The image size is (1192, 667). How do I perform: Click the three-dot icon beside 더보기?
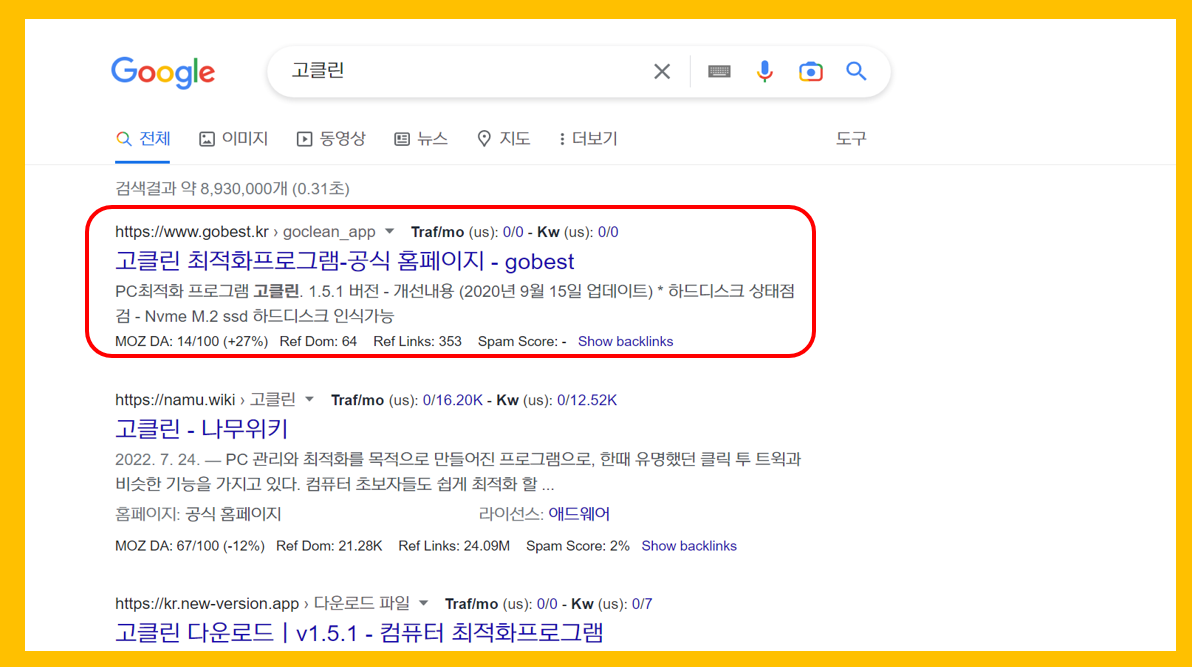(x=561, y=138)
